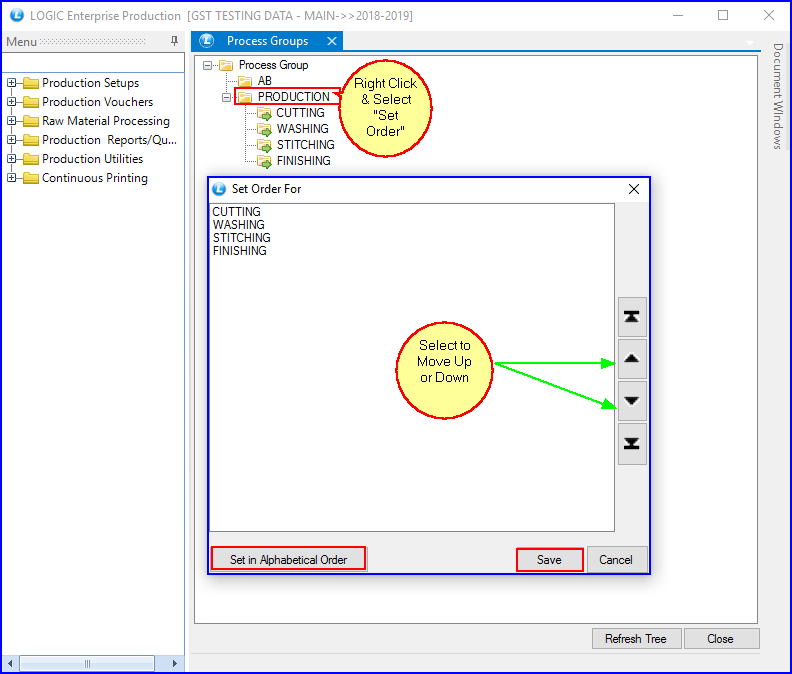Close the Process Groups tab
Image resolution: width=792 pixels, height=674 pixels.
click(332, 41)
